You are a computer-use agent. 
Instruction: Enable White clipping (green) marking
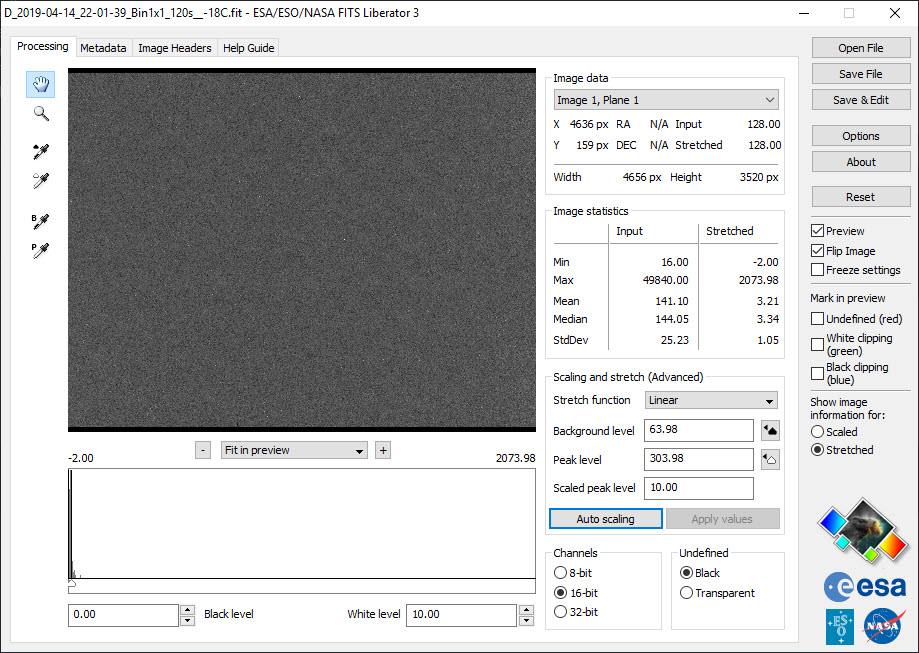click(x=818, y=344)
